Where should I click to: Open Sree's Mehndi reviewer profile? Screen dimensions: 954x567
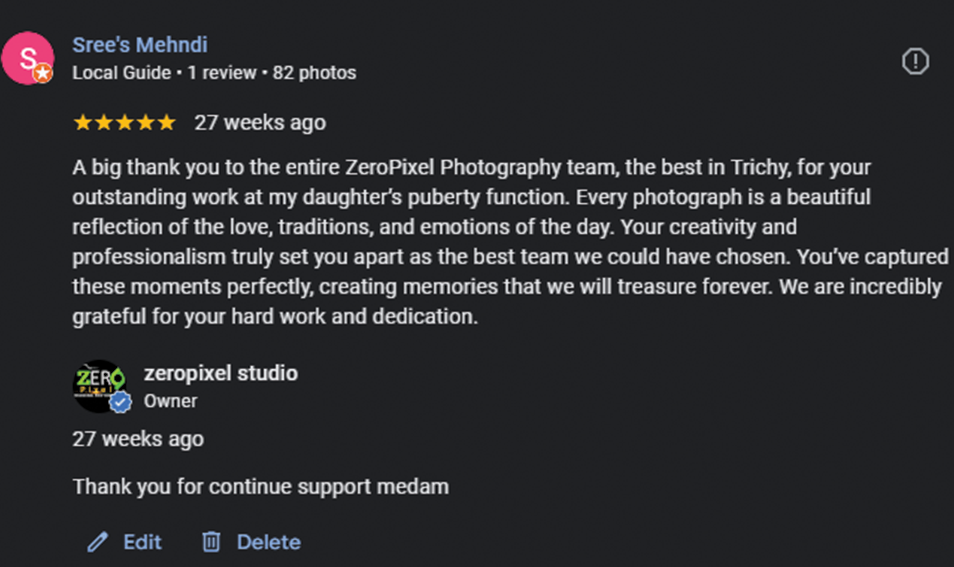[x=140, y=44]
